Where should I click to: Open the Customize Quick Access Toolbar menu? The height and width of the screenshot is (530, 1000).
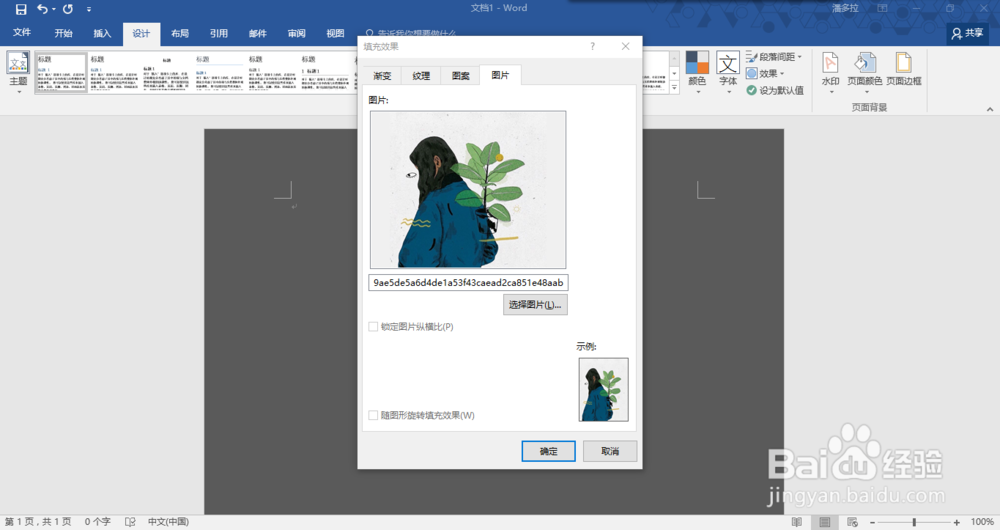(x=89, y=9)
